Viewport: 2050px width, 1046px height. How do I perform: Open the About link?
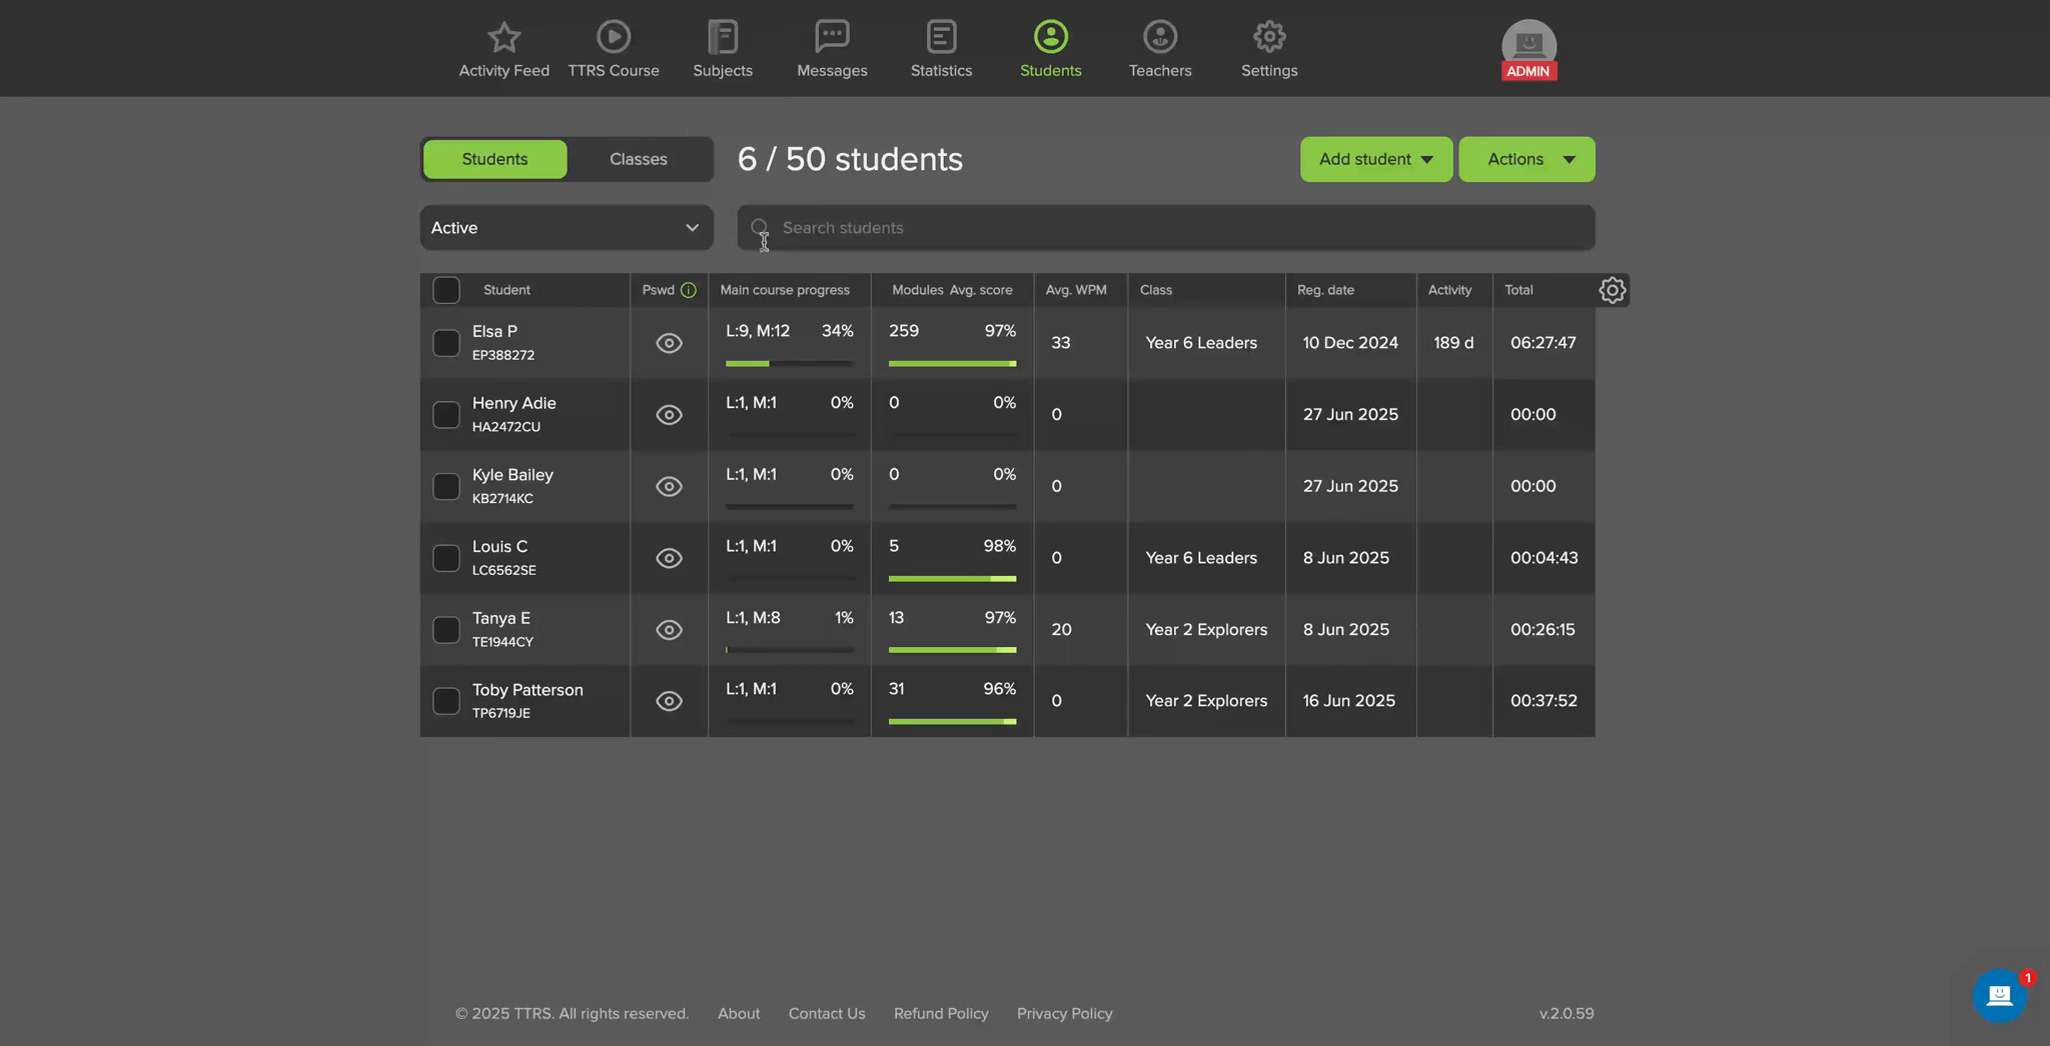[738, 1013]
